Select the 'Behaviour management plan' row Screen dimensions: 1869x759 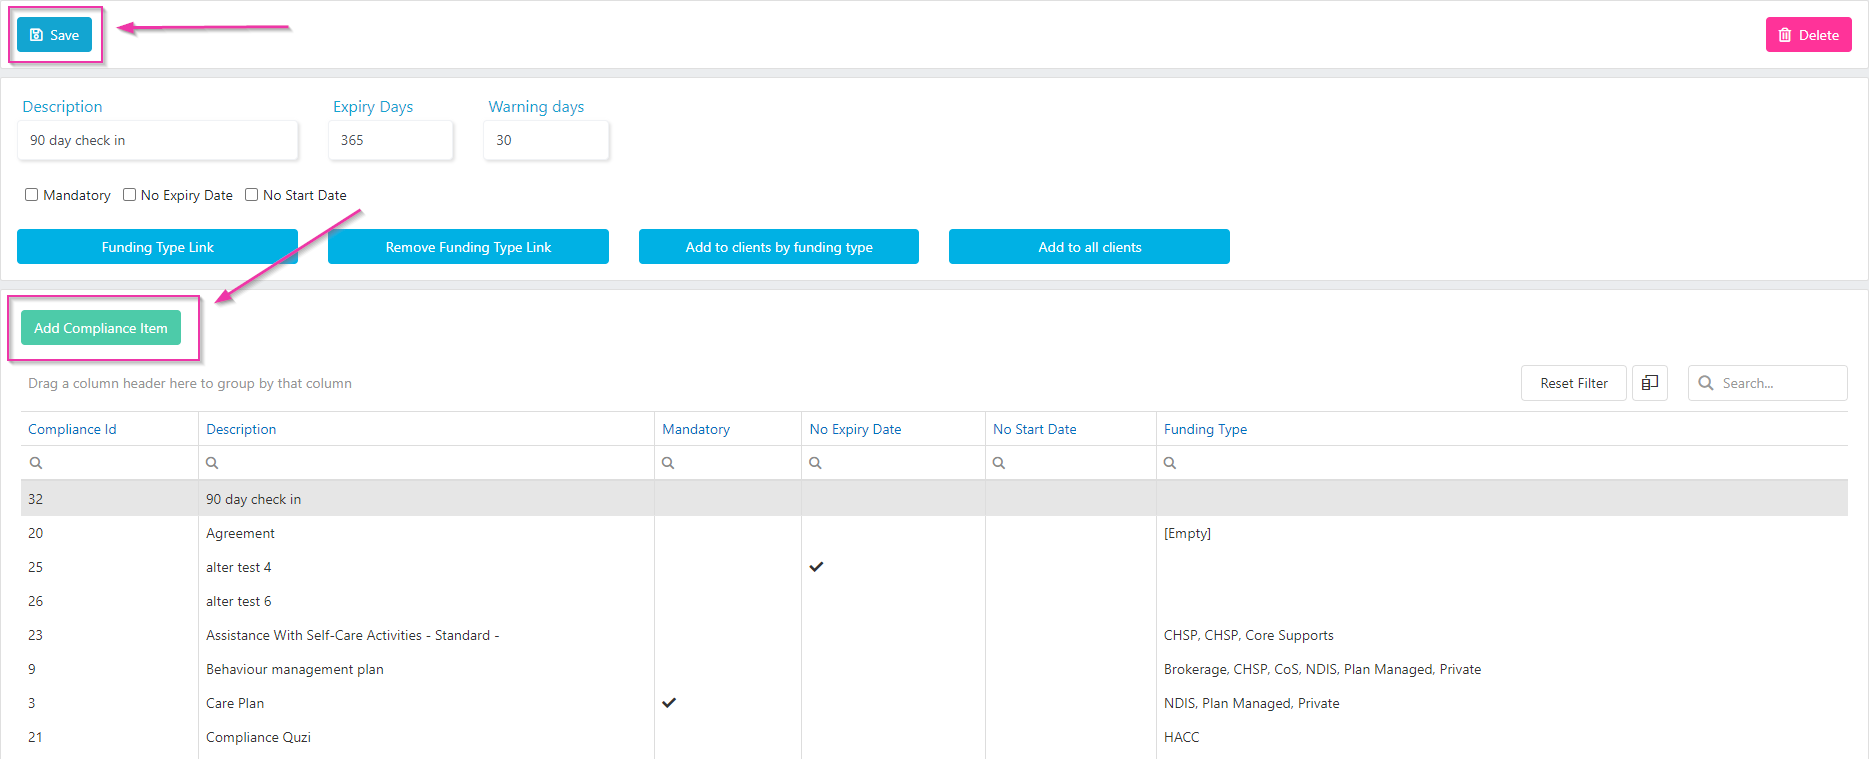pyautogui.click(x=934, y=669)
